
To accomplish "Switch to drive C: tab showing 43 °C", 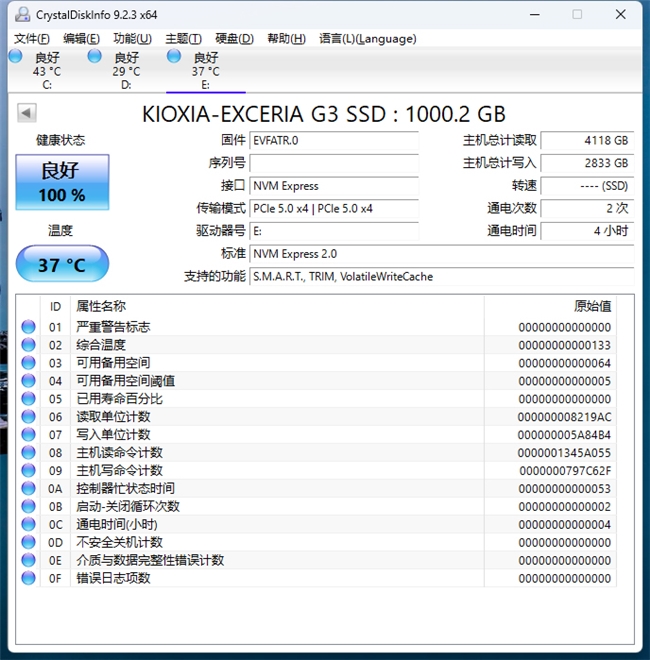I will [47, 70].
